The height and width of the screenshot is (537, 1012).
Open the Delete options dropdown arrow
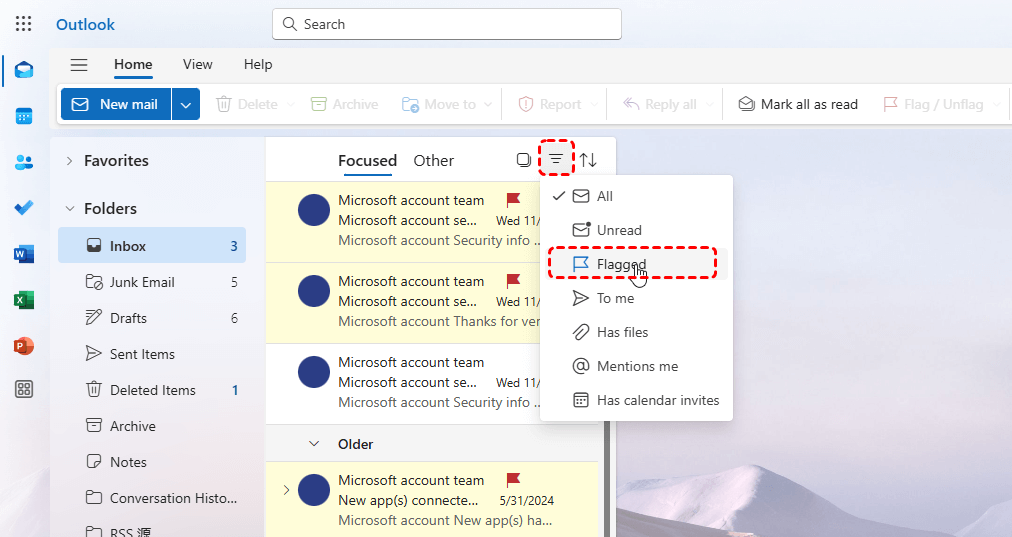(x=290, y=105)
